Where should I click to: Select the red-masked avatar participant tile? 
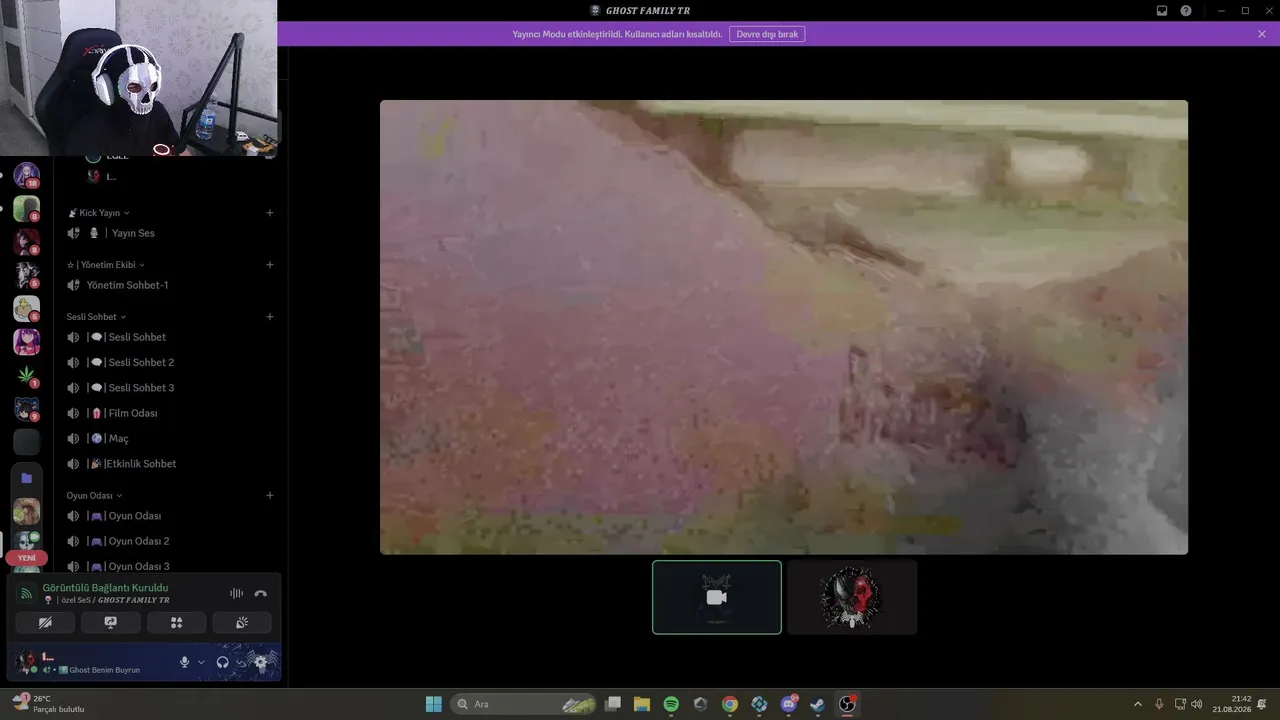pos(852,597)
